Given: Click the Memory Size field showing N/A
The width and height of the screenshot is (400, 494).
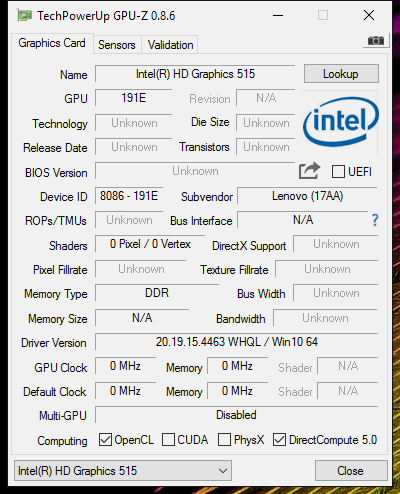Looking at the screenshot, I should (142, 318).
